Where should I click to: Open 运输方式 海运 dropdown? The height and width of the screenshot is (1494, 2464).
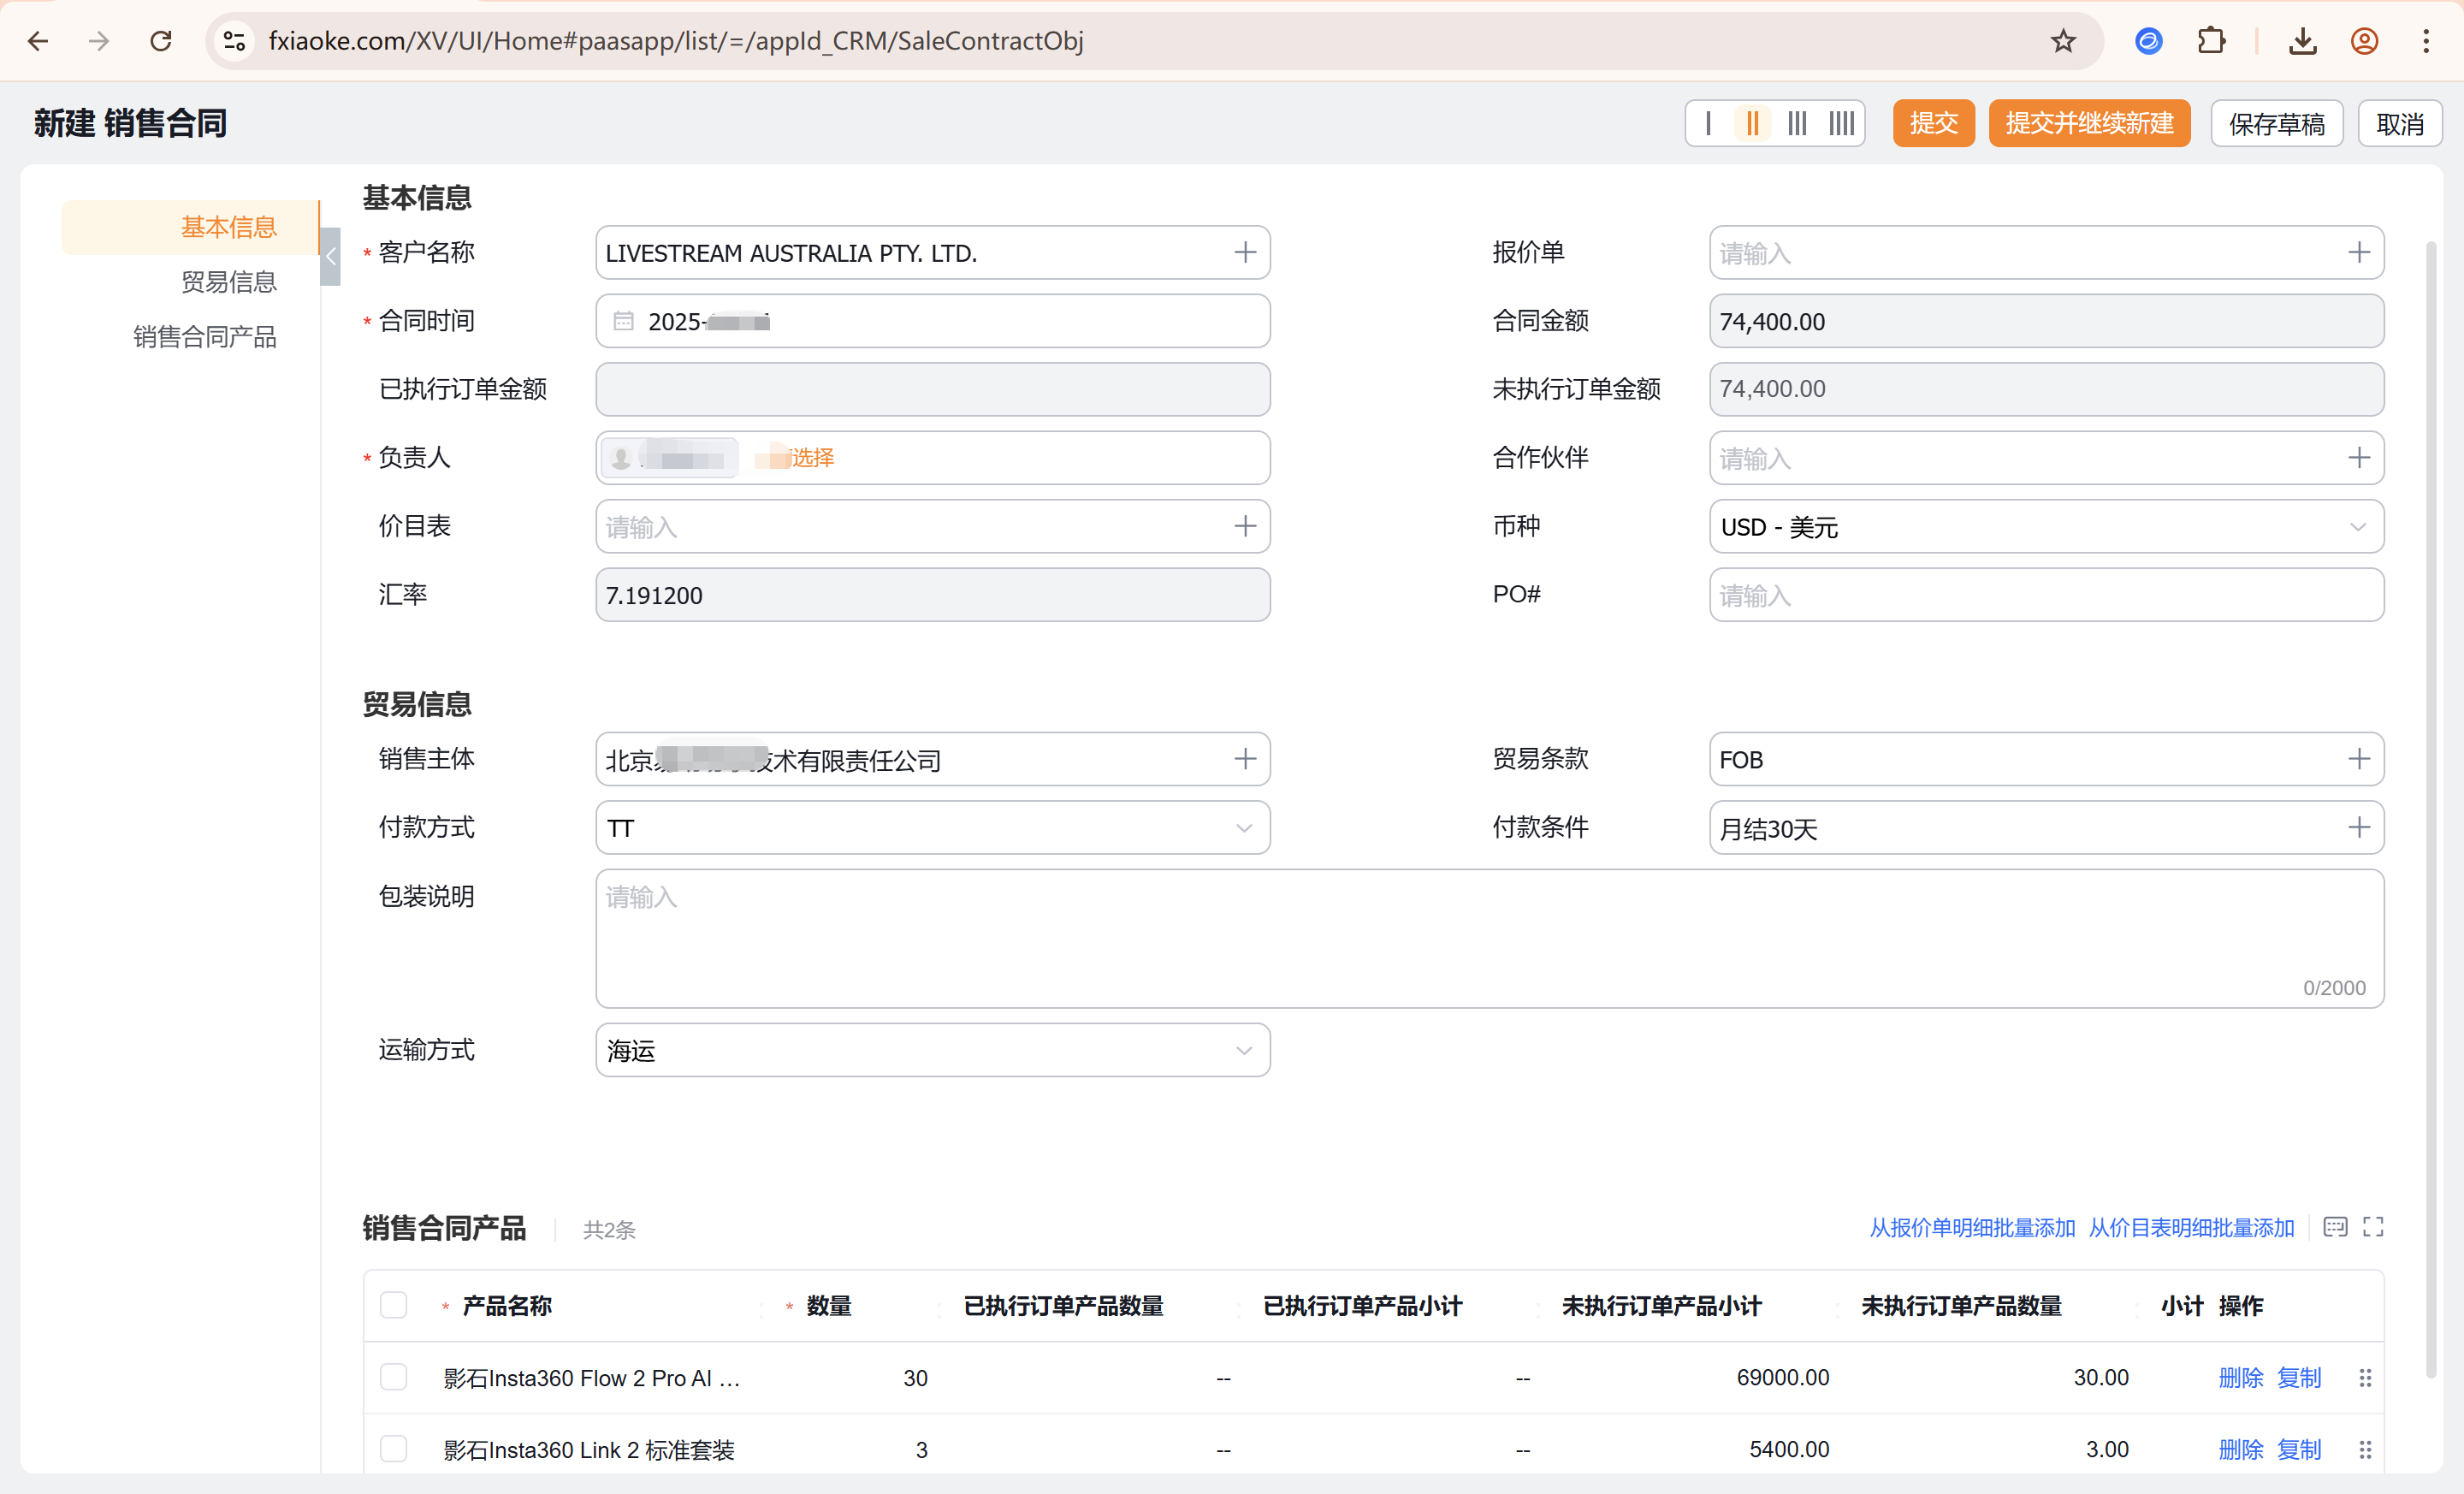[932, 1050]
